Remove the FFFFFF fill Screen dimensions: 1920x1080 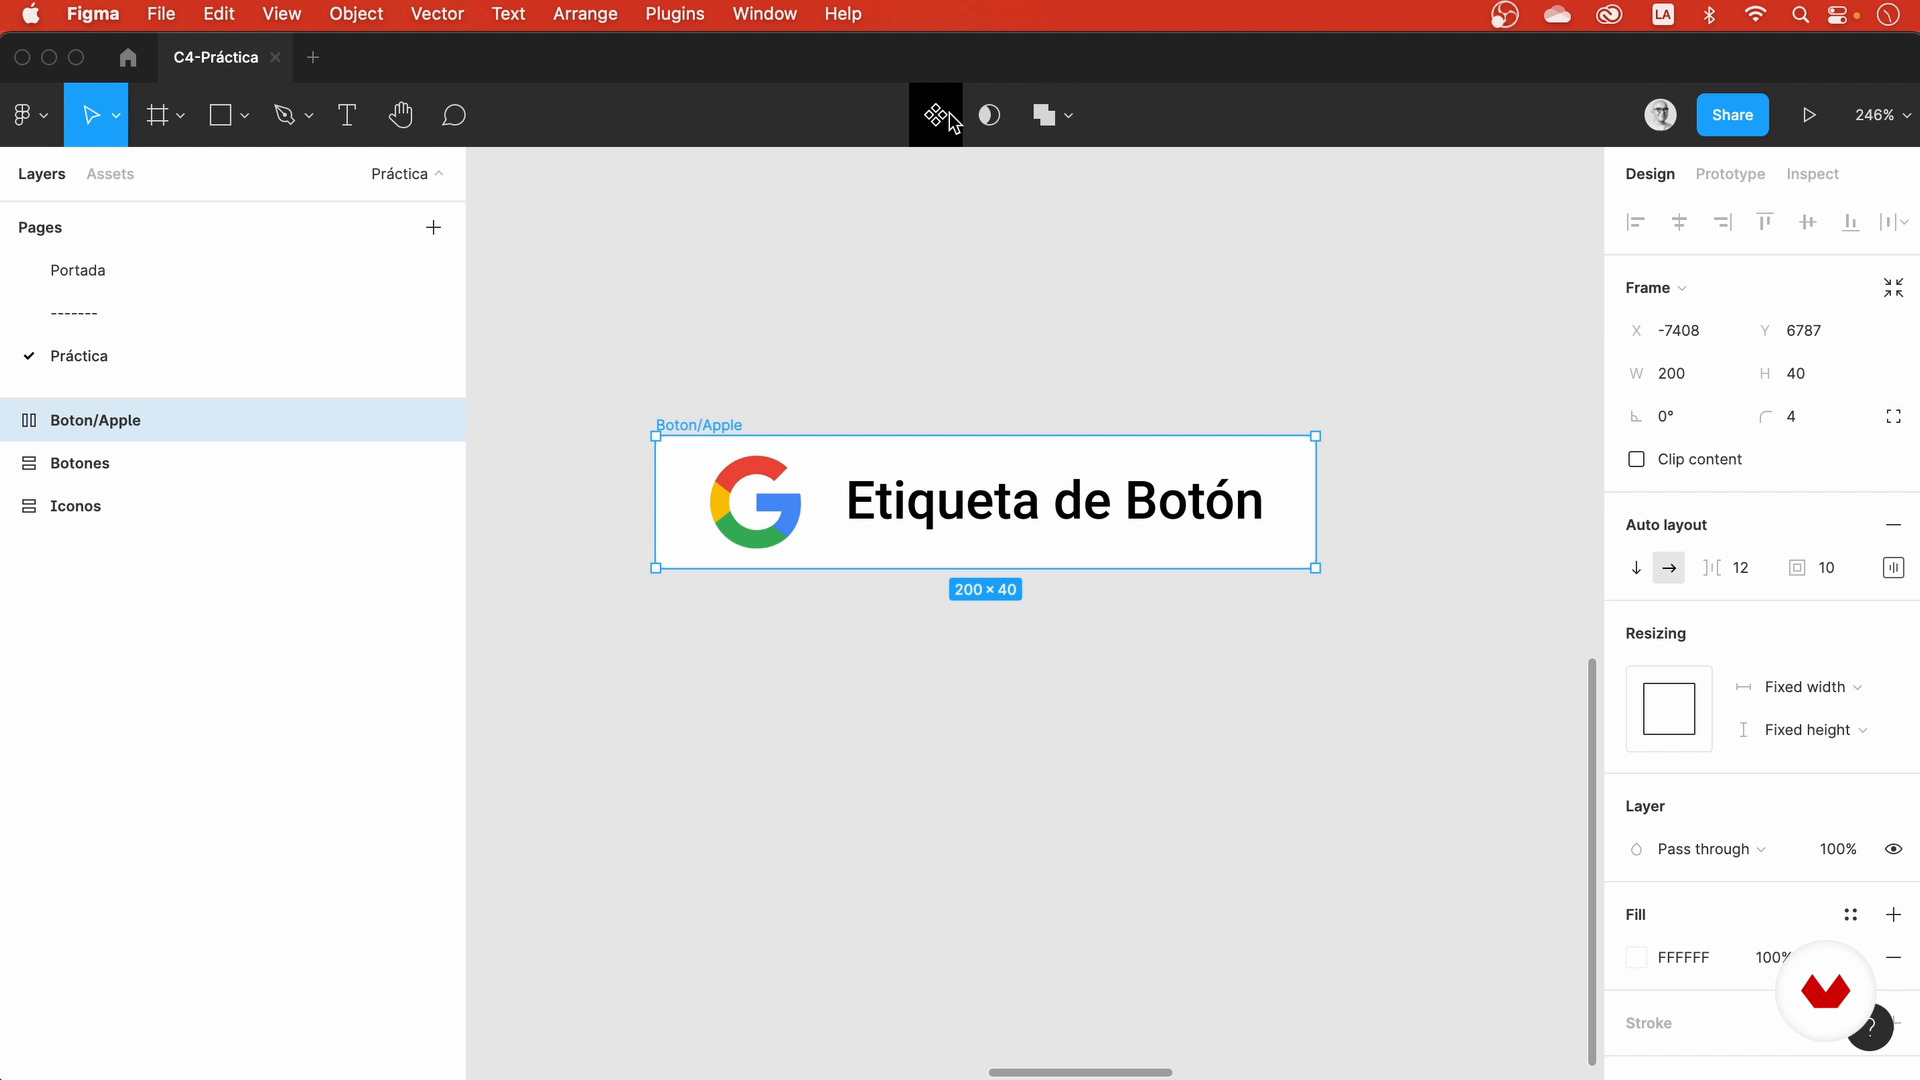click(1893, 957)
